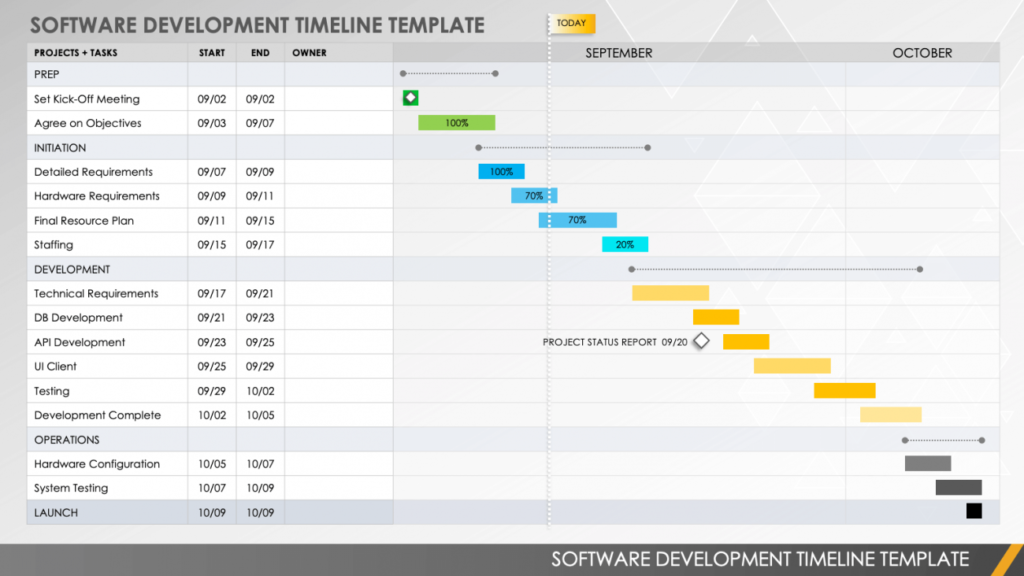Toggle the INITIATION section header
Image resolution: width=1024 pixels, height=576 pixels.
[59, 147]
